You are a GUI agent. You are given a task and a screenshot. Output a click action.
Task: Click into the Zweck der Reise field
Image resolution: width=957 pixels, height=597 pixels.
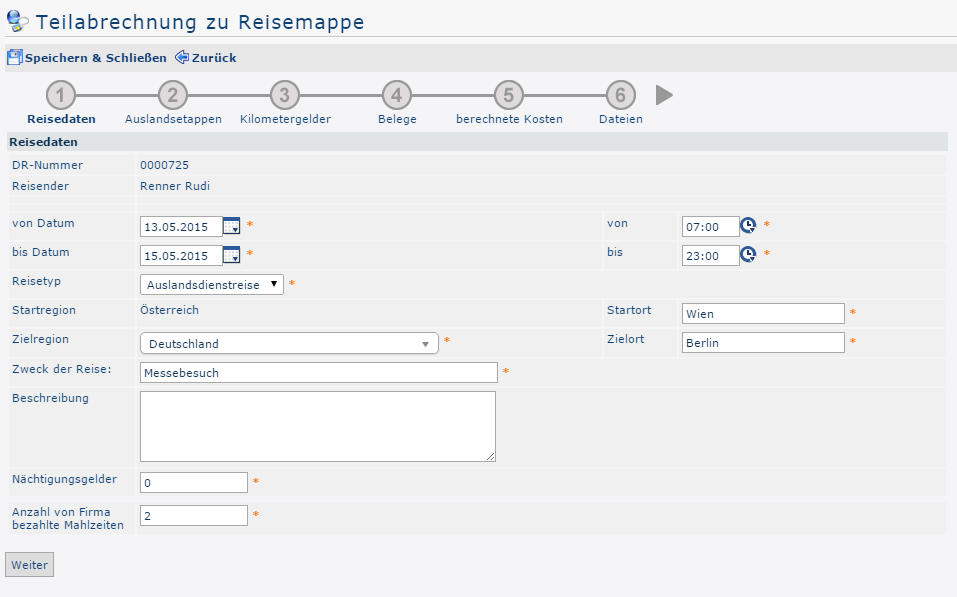[318, 373]
